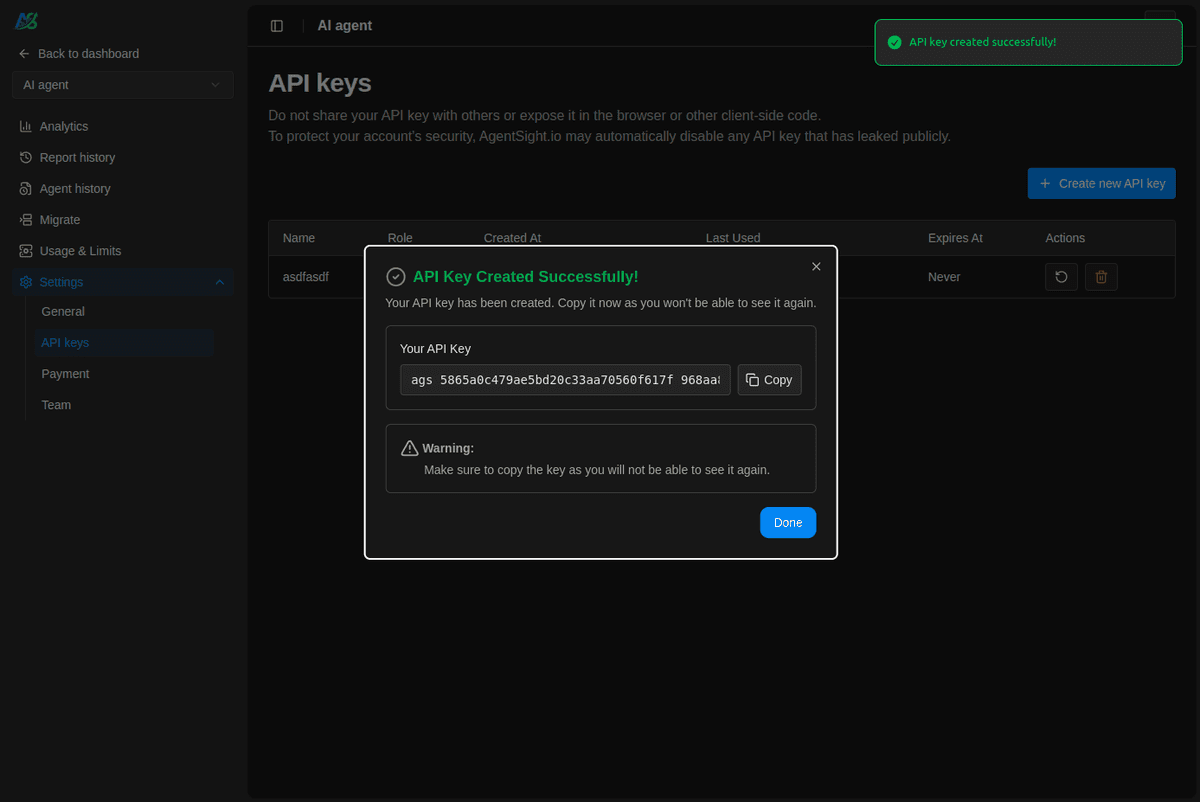1200x802 pixels.
Task: Copy the newly created API key
Action: [769, 380]
